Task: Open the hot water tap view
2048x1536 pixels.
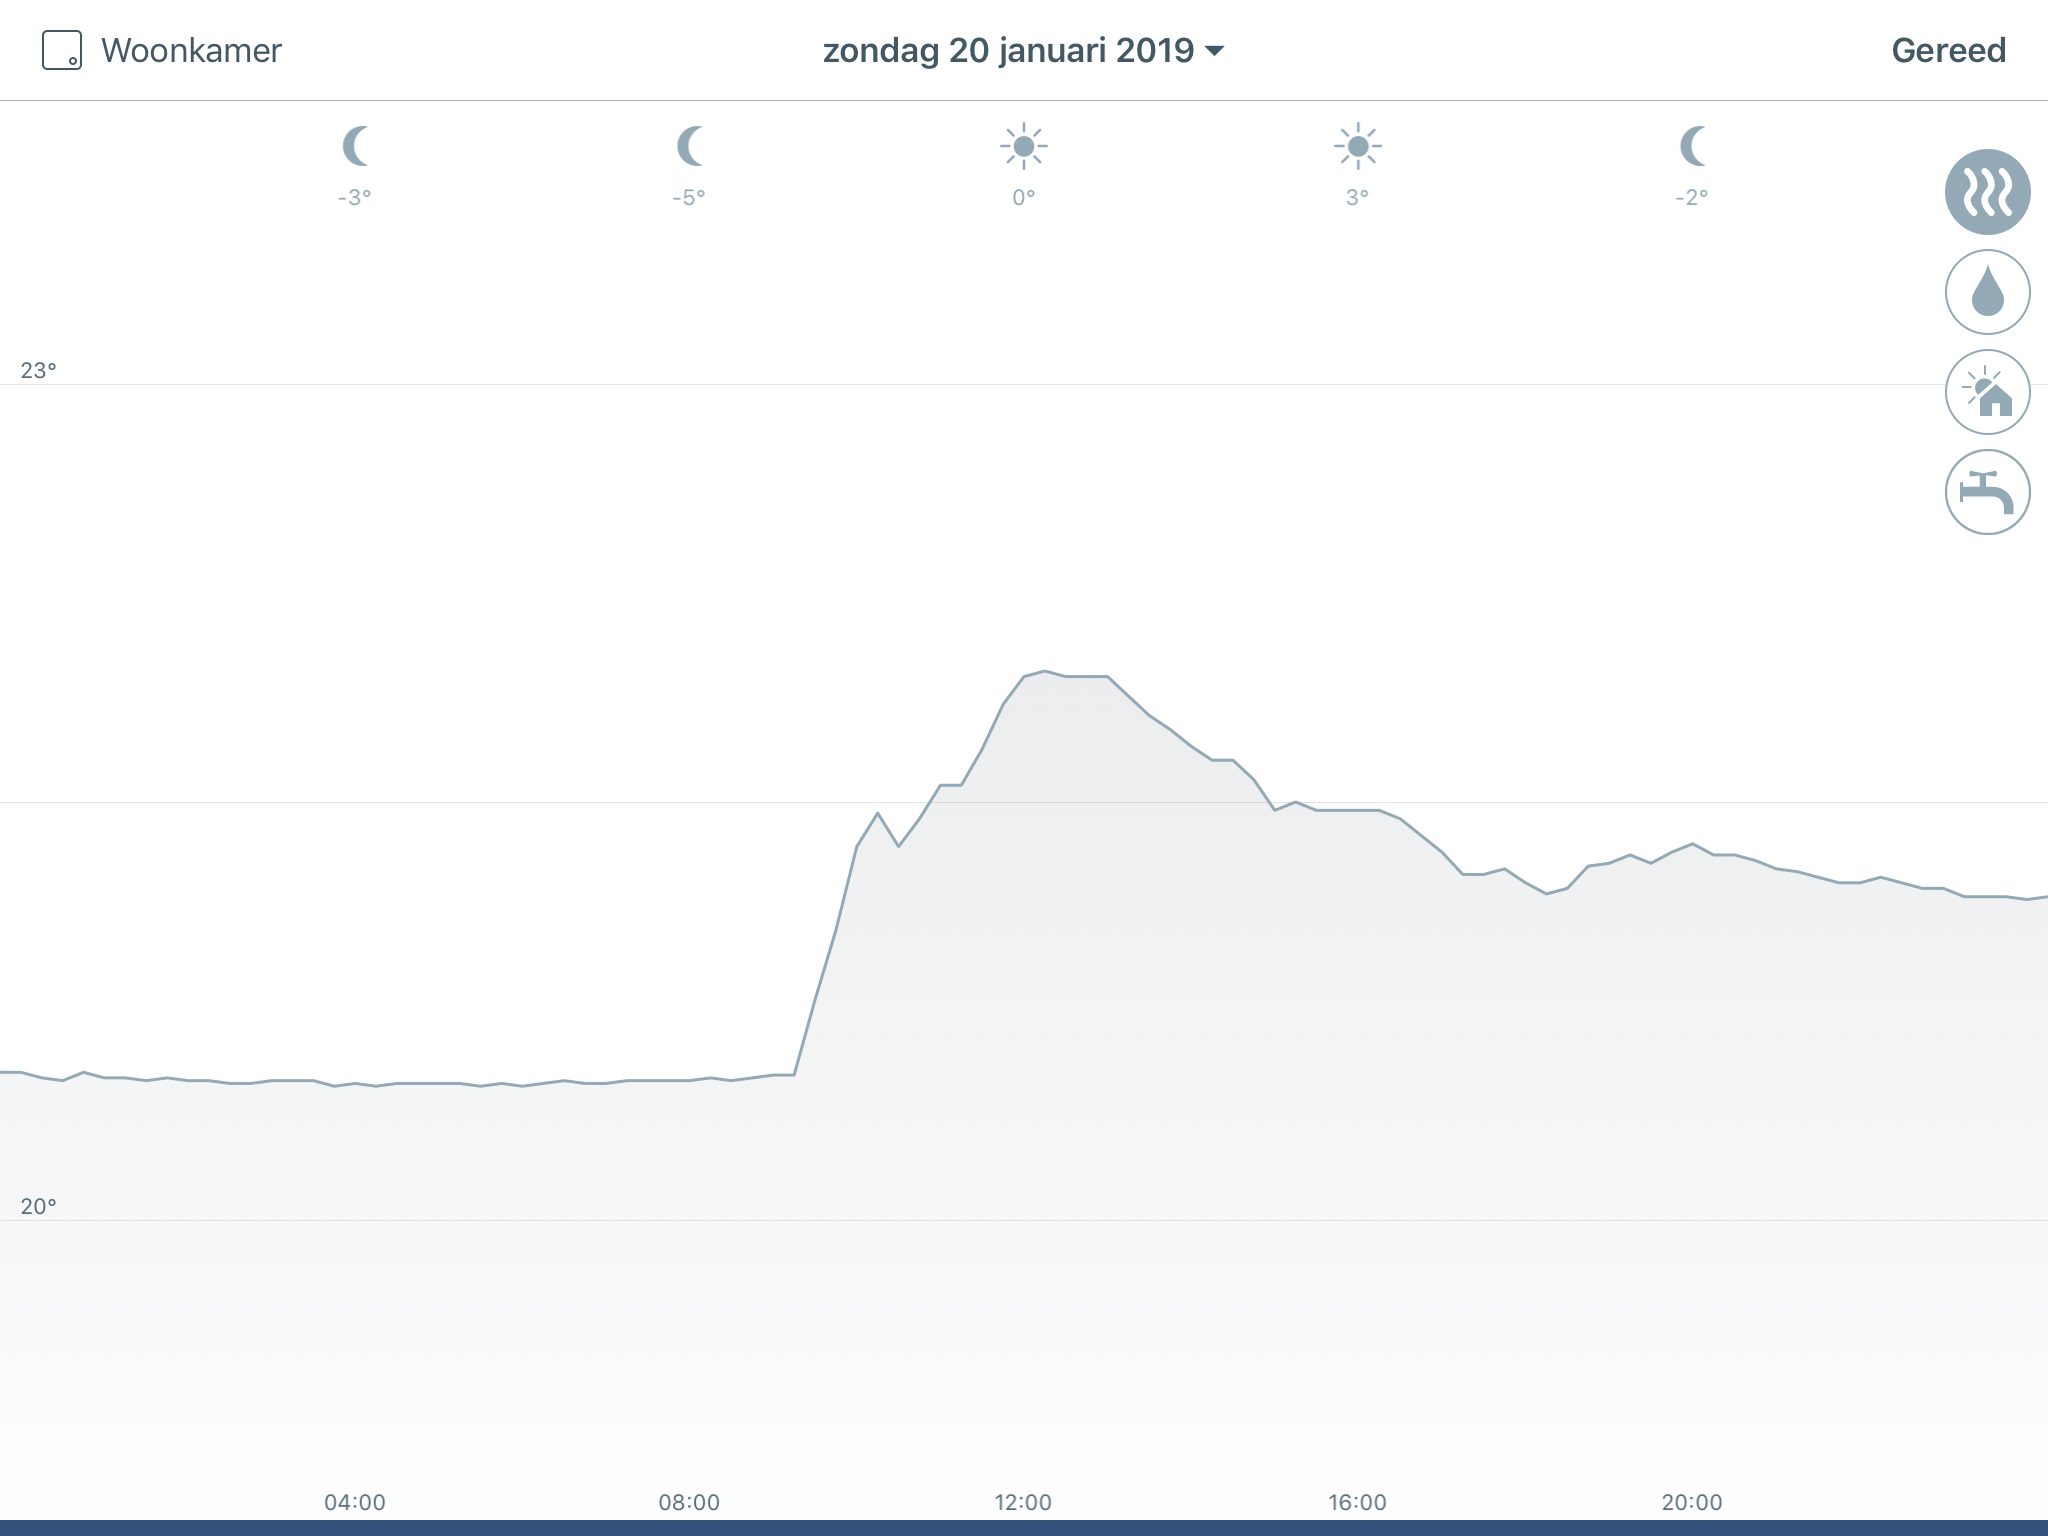Action: point(1987,492)
